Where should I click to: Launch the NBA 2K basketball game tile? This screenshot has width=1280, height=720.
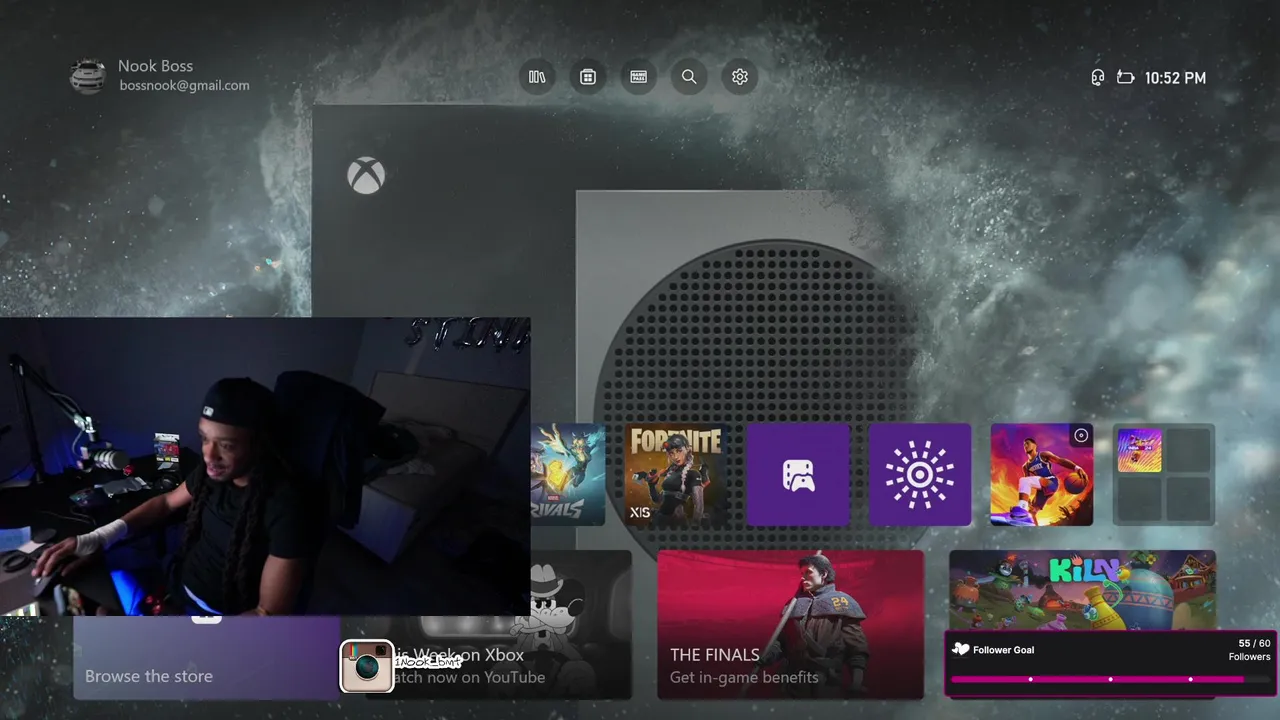(1042, 474)
